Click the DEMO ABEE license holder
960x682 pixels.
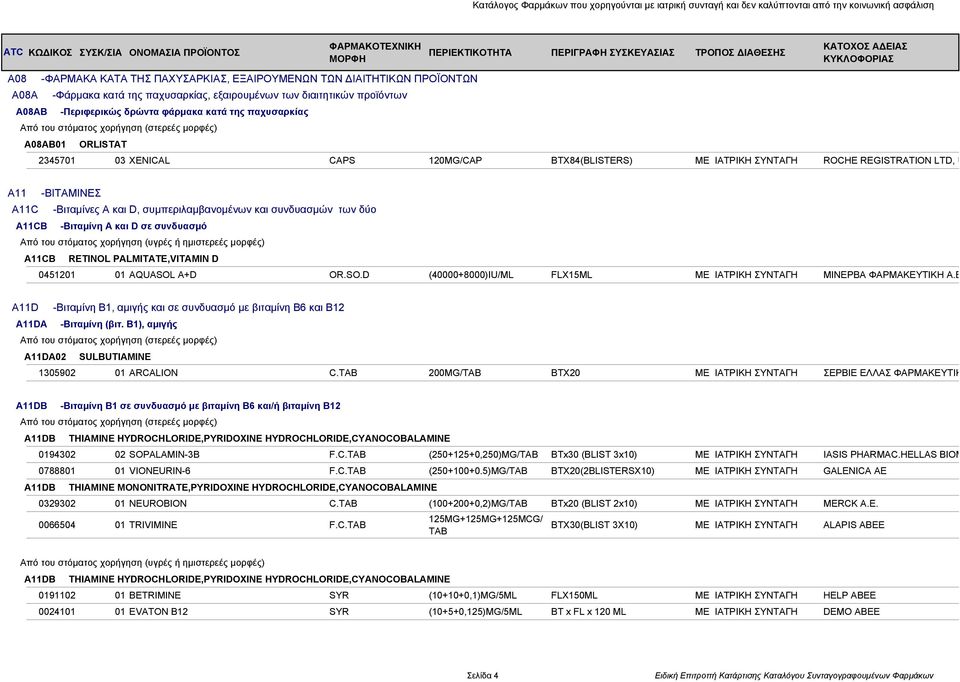pyautogui.click(x=851, y=612)
